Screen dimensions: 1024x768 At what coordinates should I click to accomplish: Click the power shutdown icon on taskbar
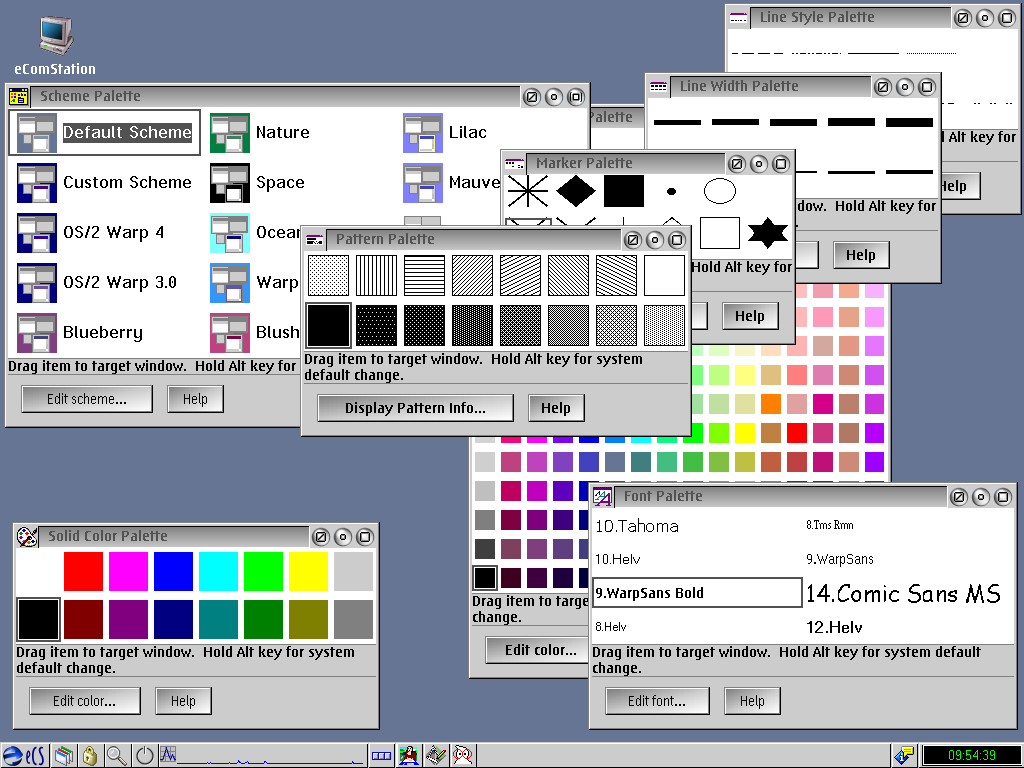click(144, 756)
